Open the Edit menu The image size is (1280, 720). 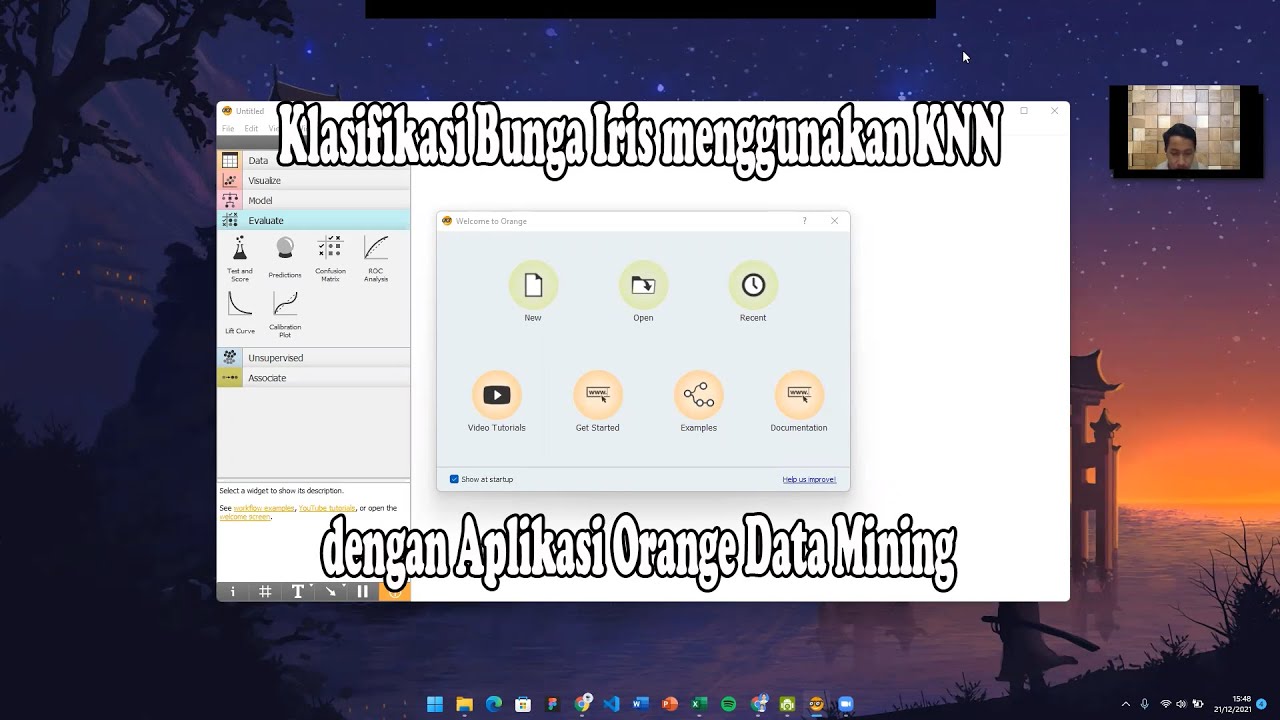(x=251, y=129)
